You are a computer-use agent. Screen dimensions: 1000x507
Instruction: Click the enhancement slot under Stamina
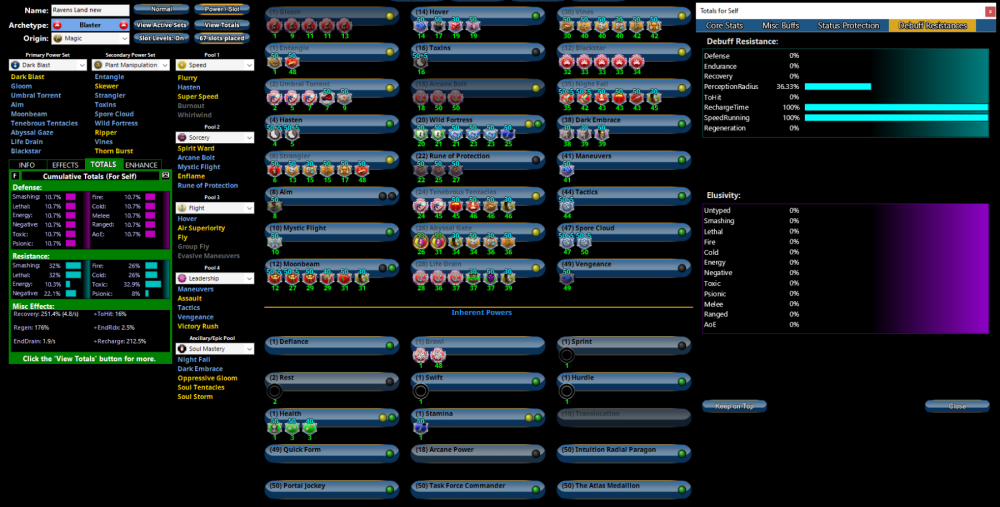(421, 426)
